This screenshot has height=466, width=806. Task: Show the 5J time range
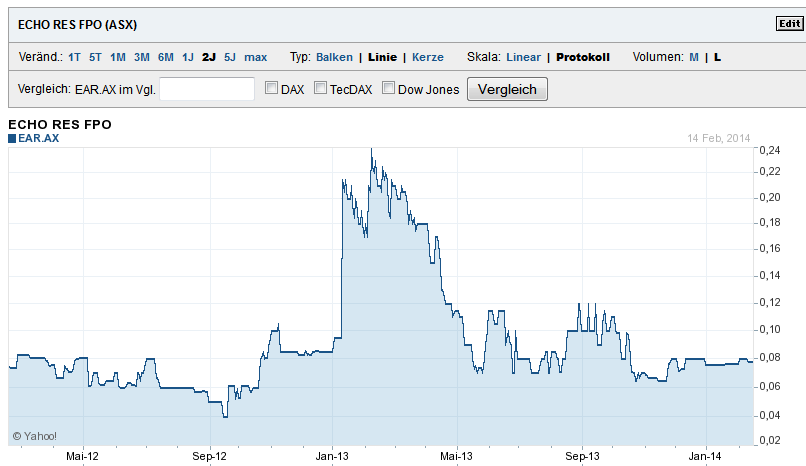[x=230, y=57]
